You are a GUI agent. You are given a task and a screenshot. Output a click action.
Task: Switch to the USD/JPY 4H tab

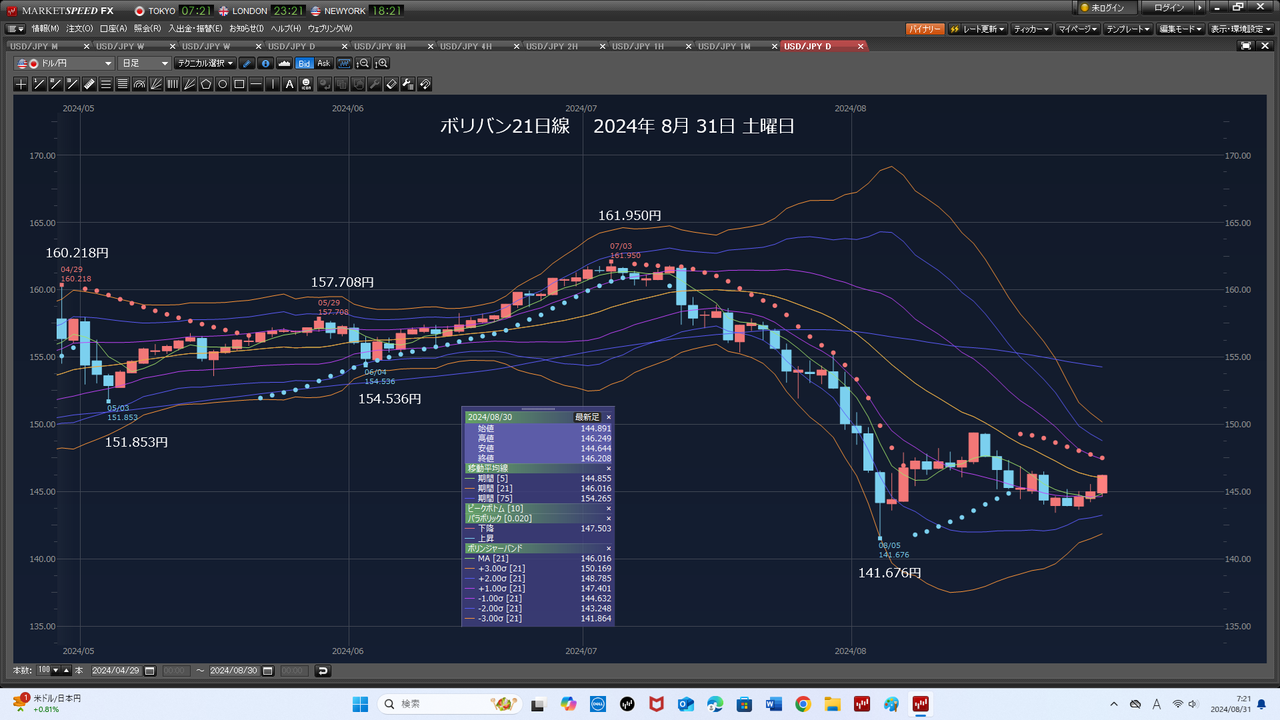(x=467, y=46)
